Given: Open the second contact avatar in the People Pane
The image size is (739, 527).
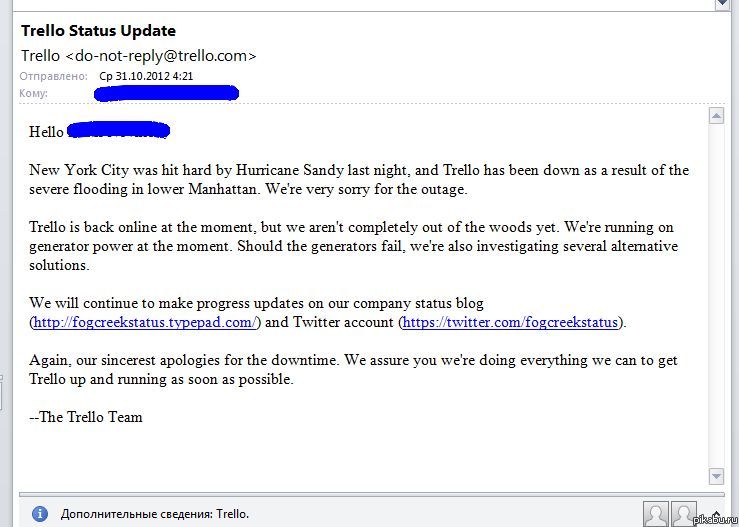Looking at the screenshot, I should point(684,514).
